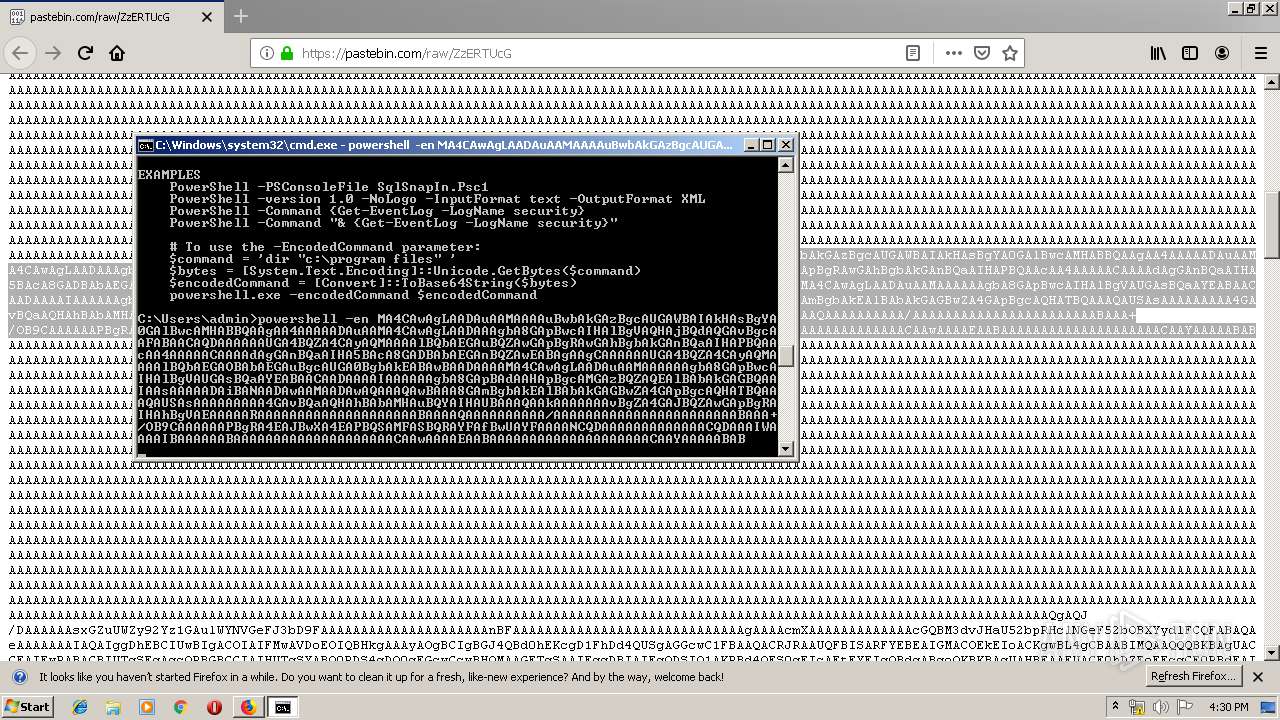Image resolution: width=1280 pixels, height=720 pixels.
Task: Launch Opera browser from taskbar
Action: click(x=214, y=707)
